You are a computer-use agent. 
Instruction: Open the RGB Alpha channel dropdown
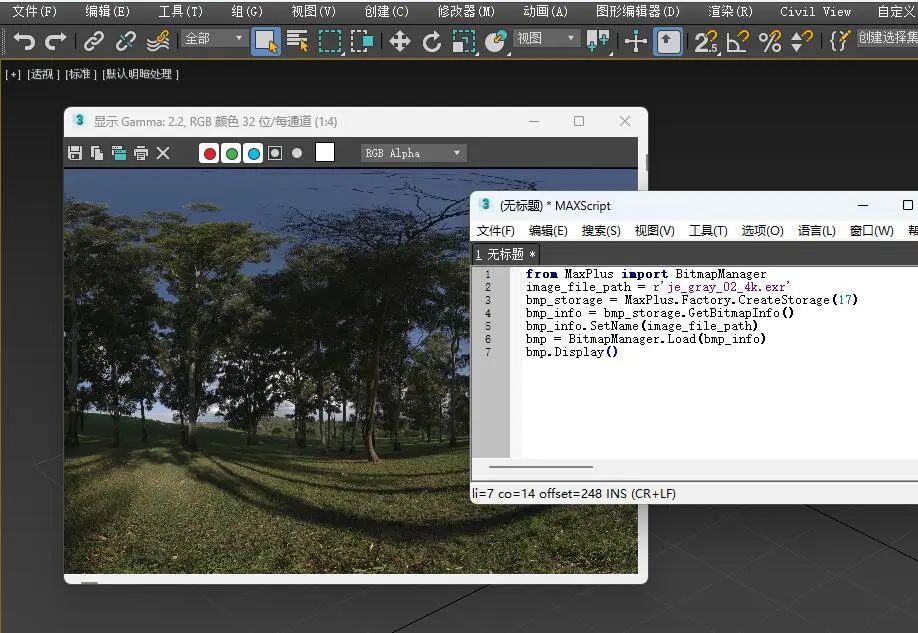pos(413,152)
